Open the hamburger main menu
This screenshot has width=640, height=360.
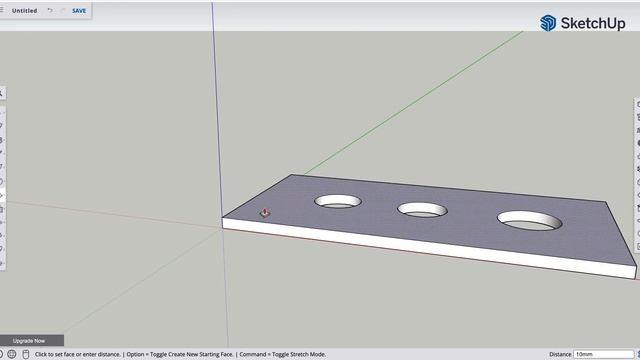2,10
